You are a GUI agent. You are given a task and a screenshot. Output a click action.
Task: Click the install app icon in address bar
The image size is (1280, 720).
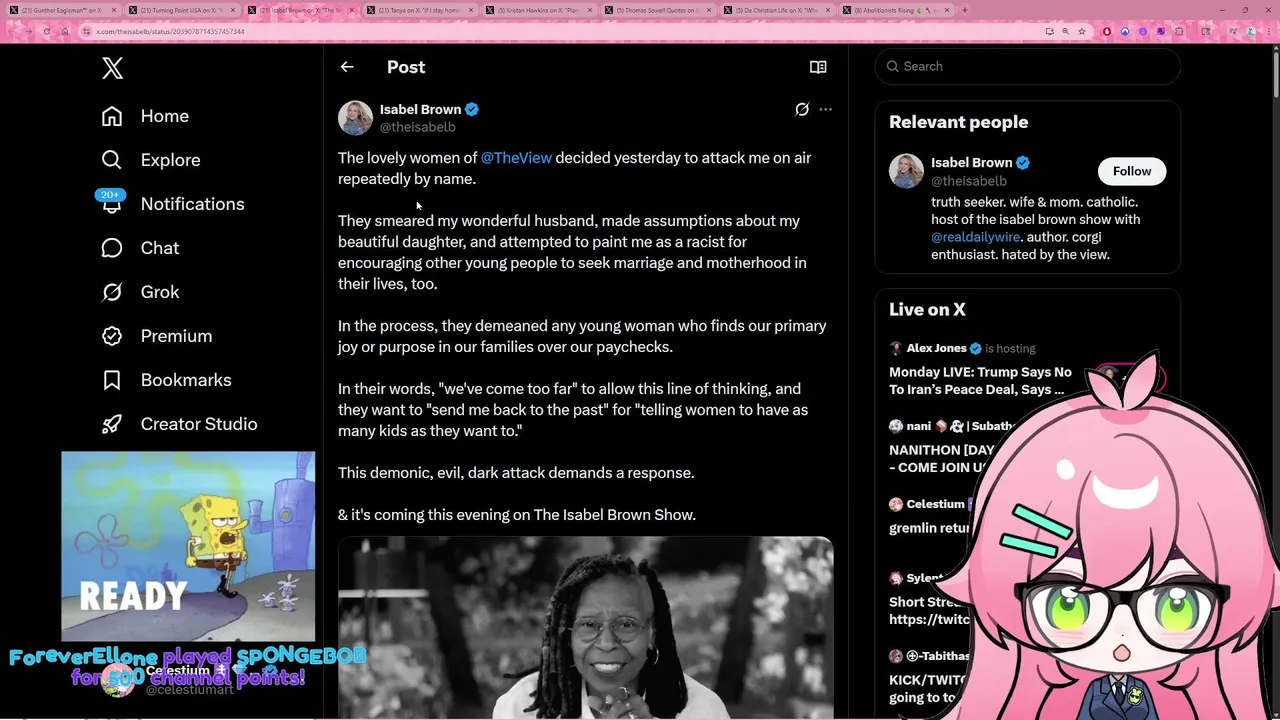click(1050, 31)
